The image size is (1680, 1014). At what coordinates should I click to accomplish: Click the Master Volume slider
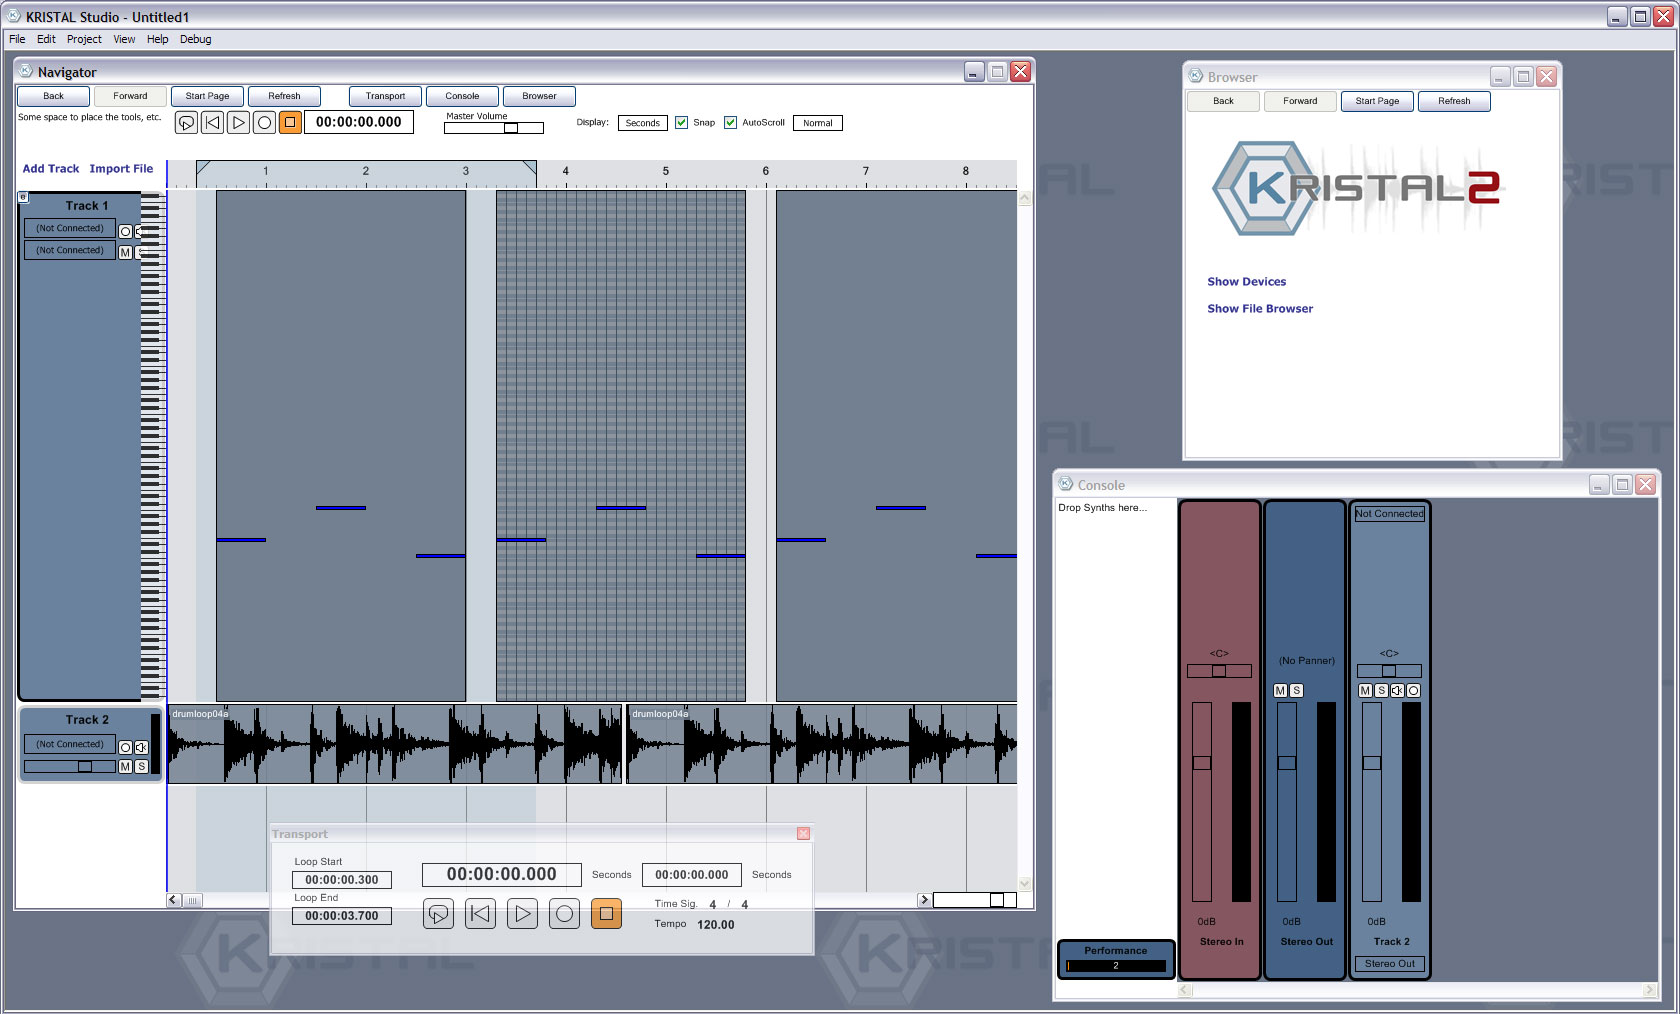point(494,128)
